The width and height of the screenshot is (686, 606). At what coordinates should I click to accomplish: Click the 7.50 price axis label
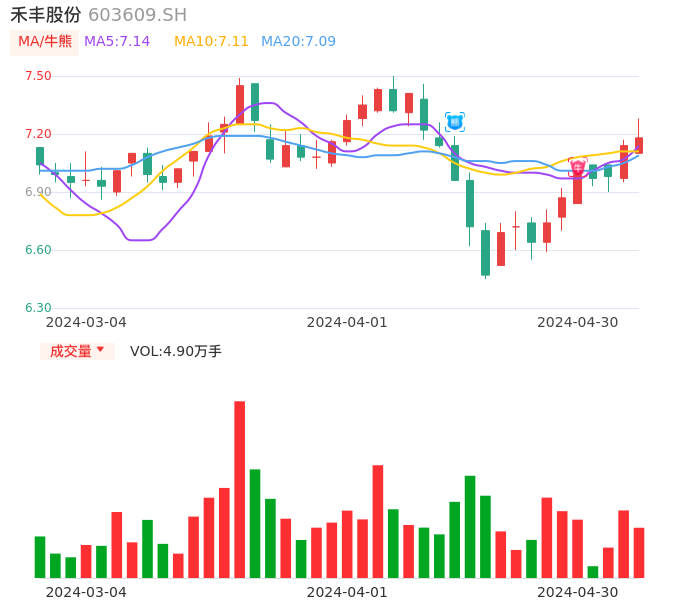(38, 76)
